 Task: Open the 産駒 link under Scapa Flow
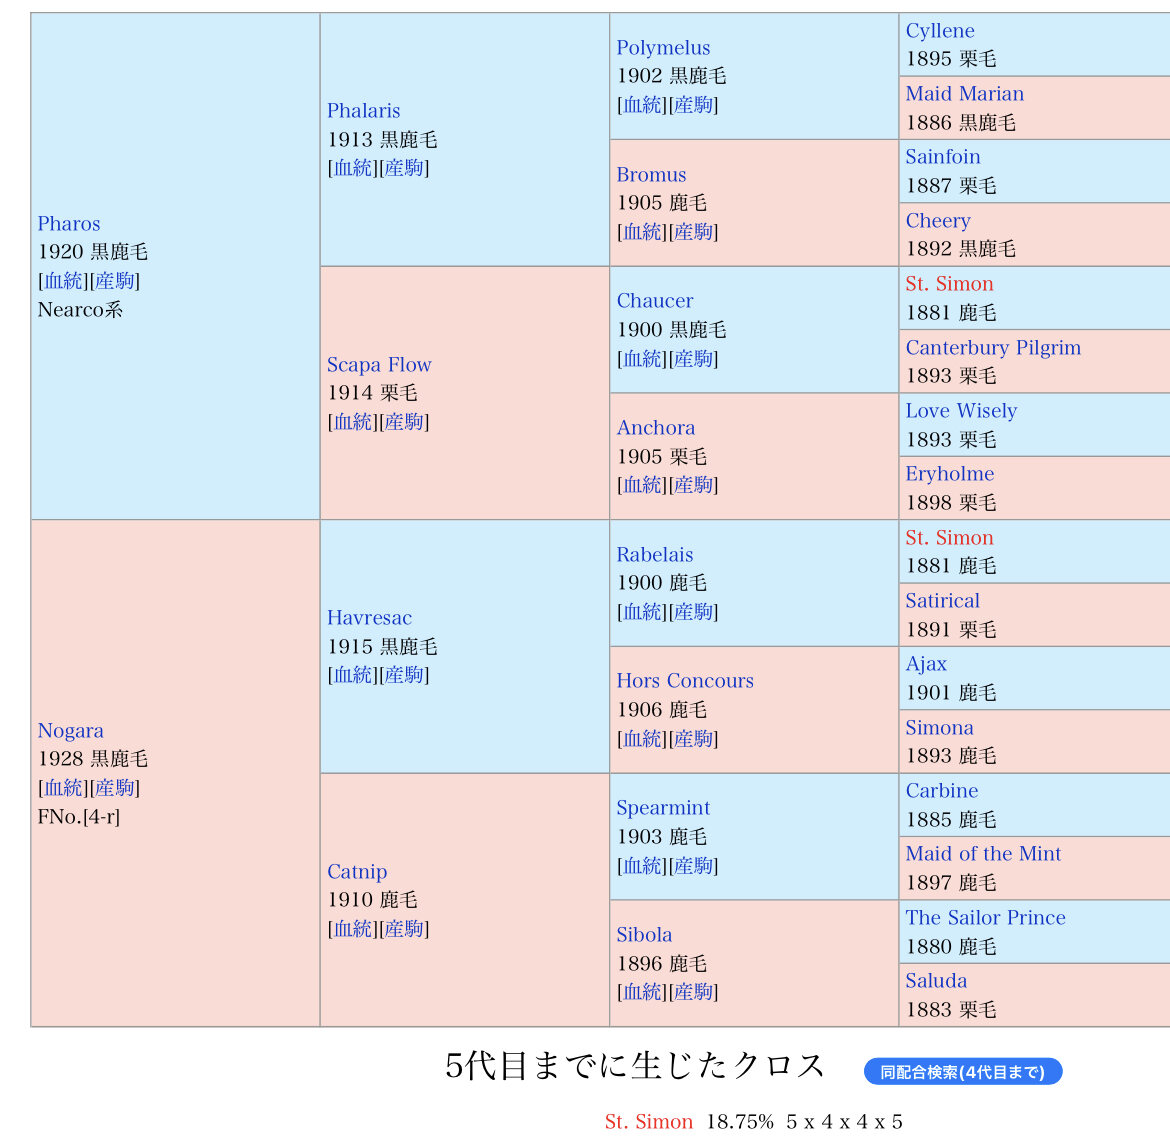pyautogui.click(x=404, y=422)
